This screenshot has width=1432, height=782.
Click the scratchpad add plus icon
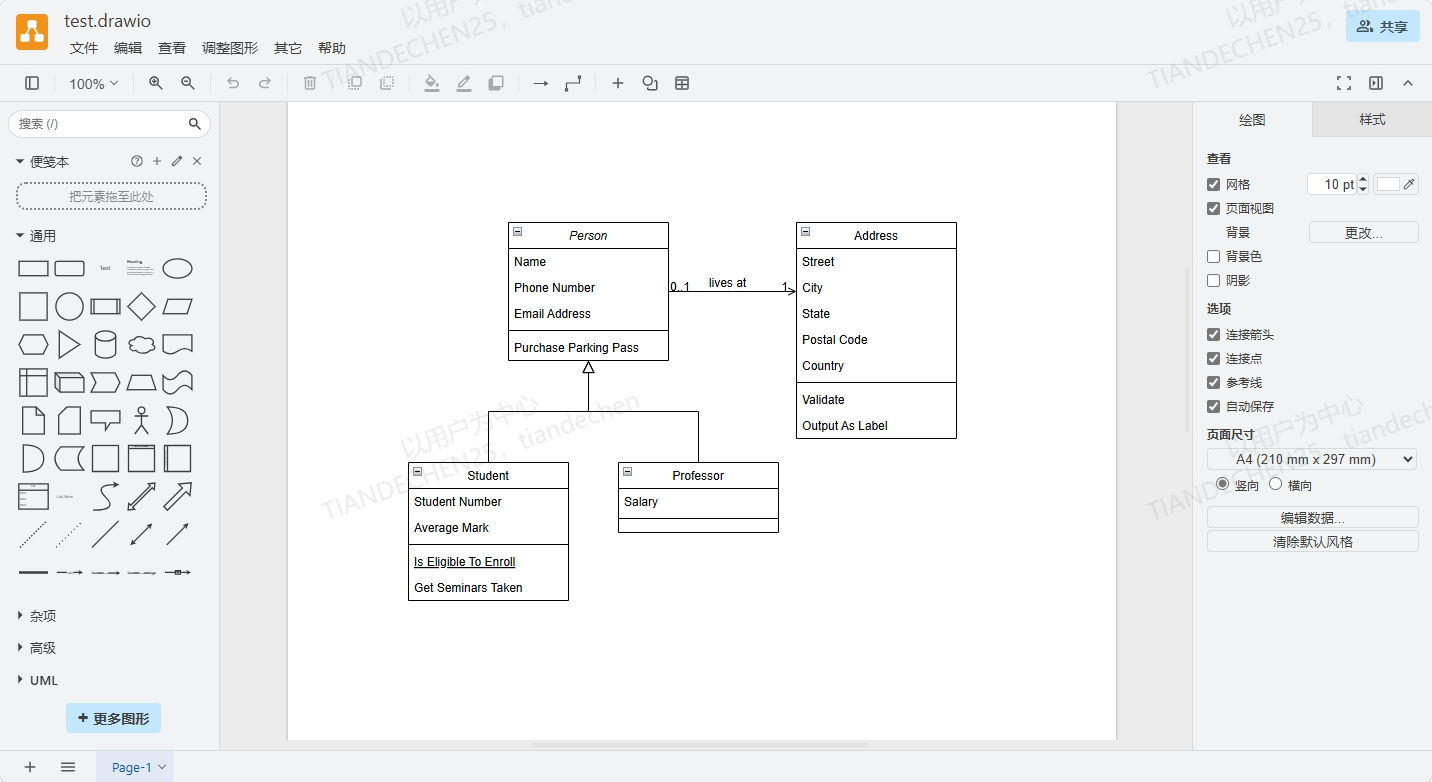[x=157, y=161]
